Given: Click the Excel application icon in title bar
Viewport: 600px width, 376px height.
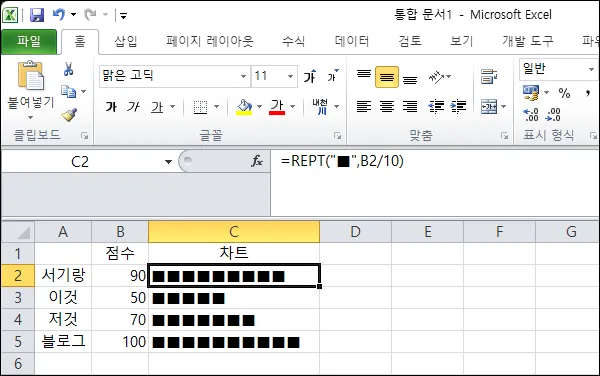Looking at the screenshot, I should [10, 15].
